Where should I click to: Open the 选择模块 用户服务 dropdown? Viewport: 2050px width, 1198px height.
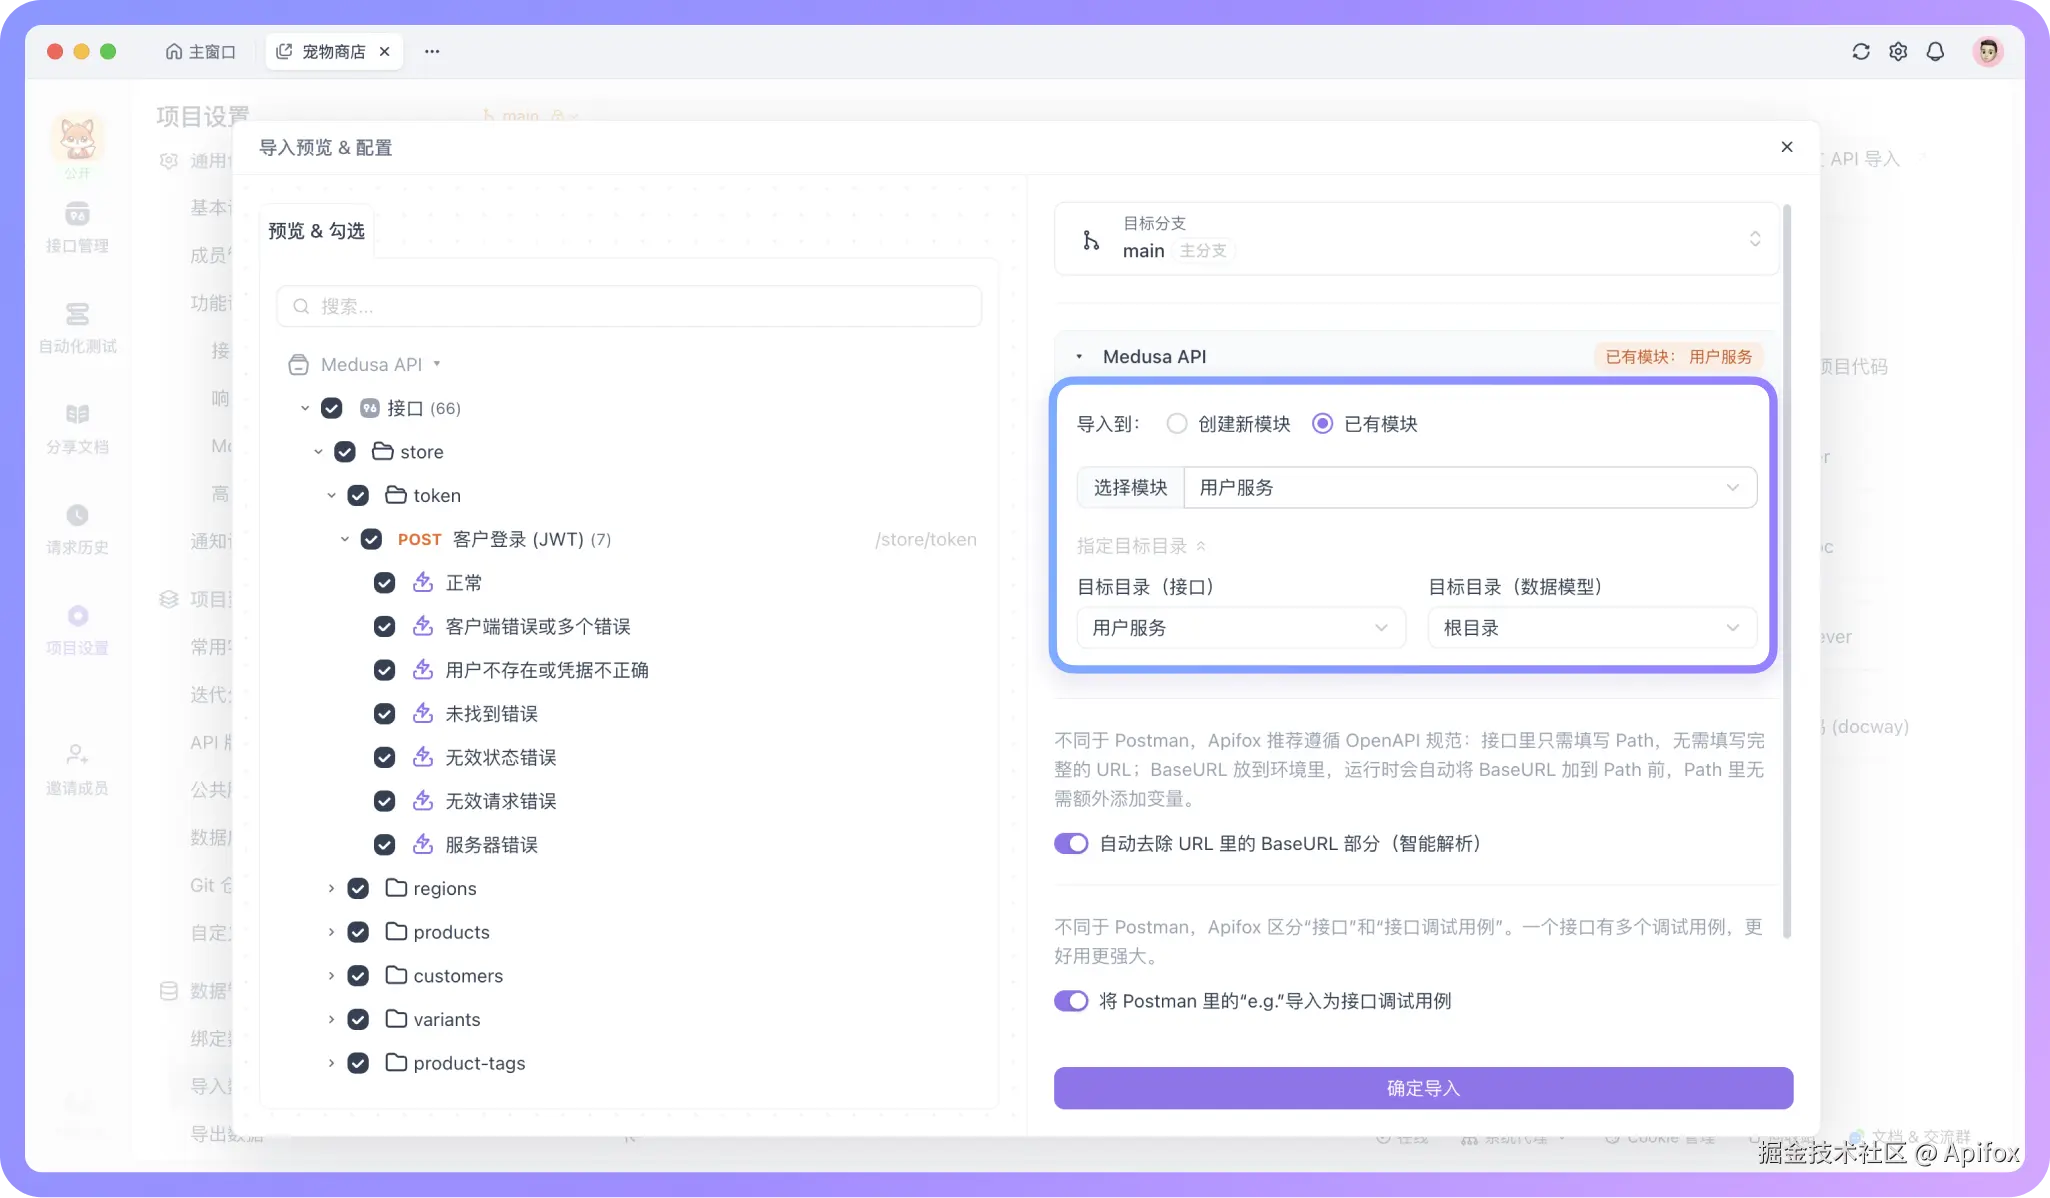click(x=1469, y=488)
